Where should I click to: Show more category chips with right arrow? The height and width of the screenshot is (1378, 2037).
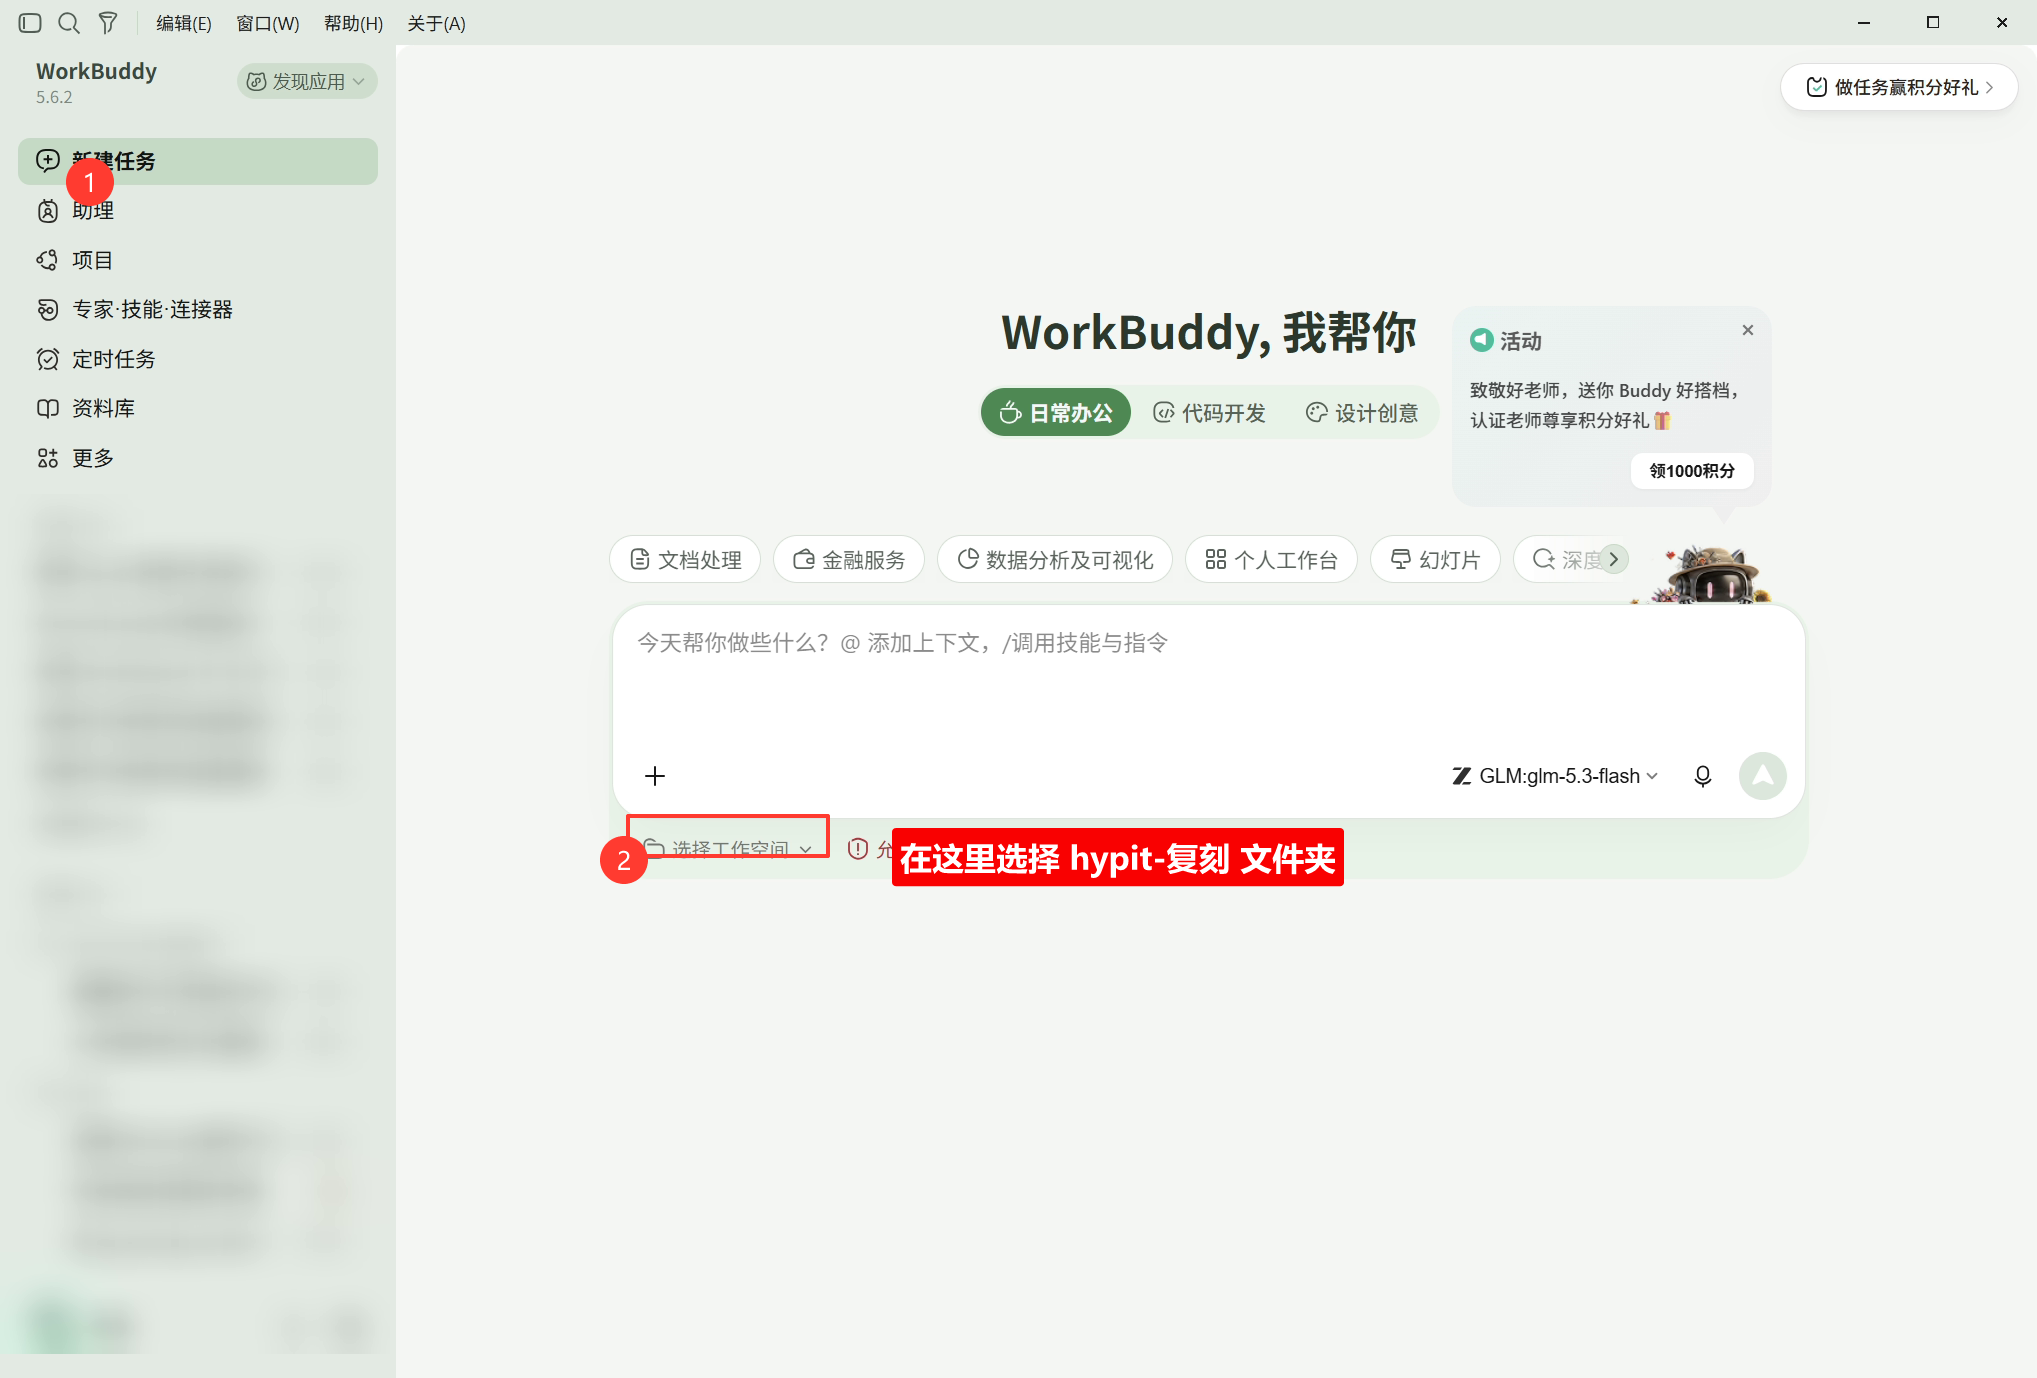click(1613, 559)
